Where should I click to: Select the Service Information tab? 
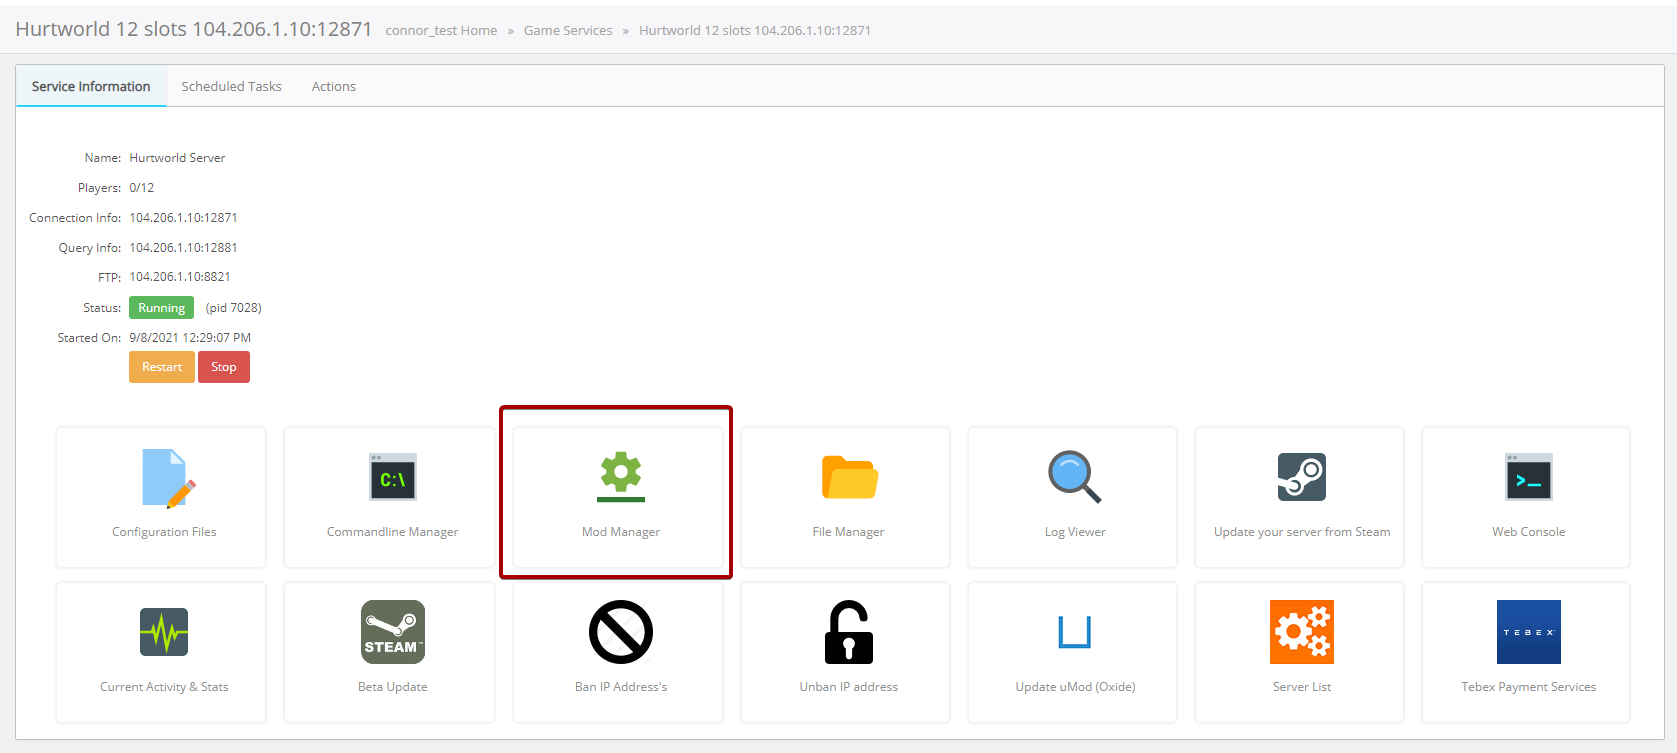(x=91, y=87)
